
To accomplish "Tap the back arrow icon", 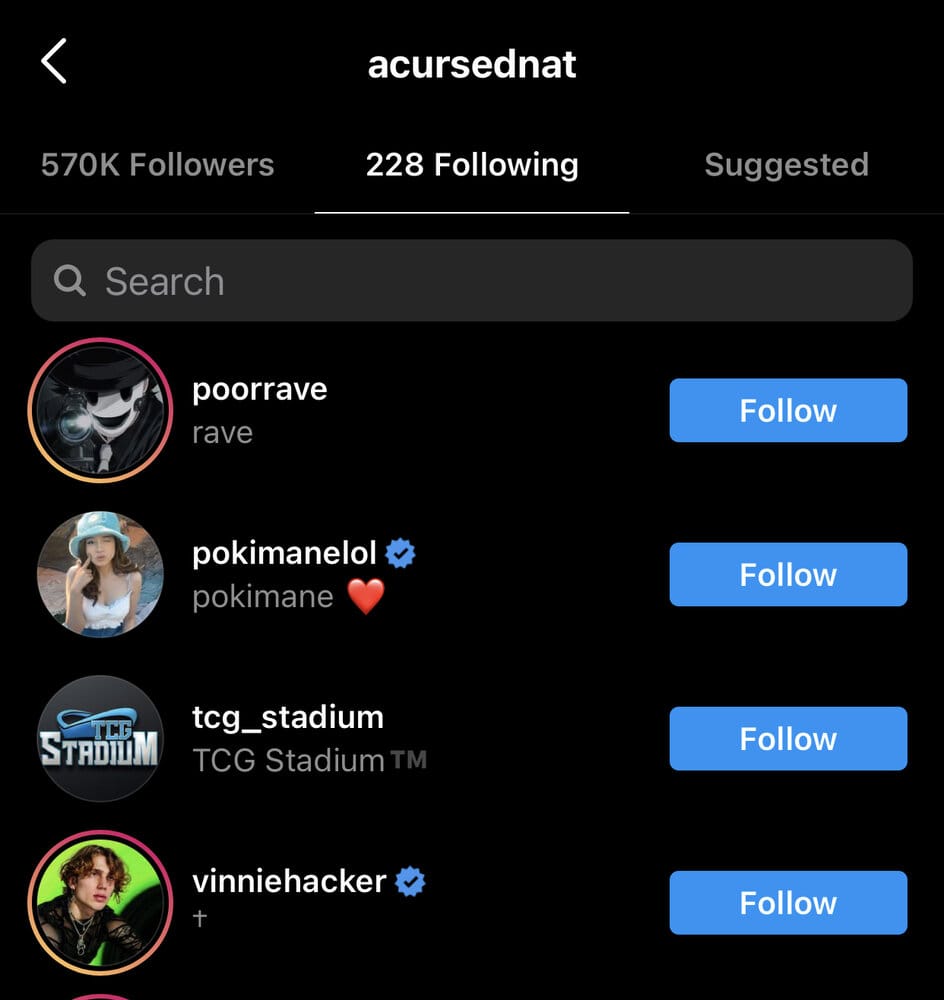I will 54,61.
